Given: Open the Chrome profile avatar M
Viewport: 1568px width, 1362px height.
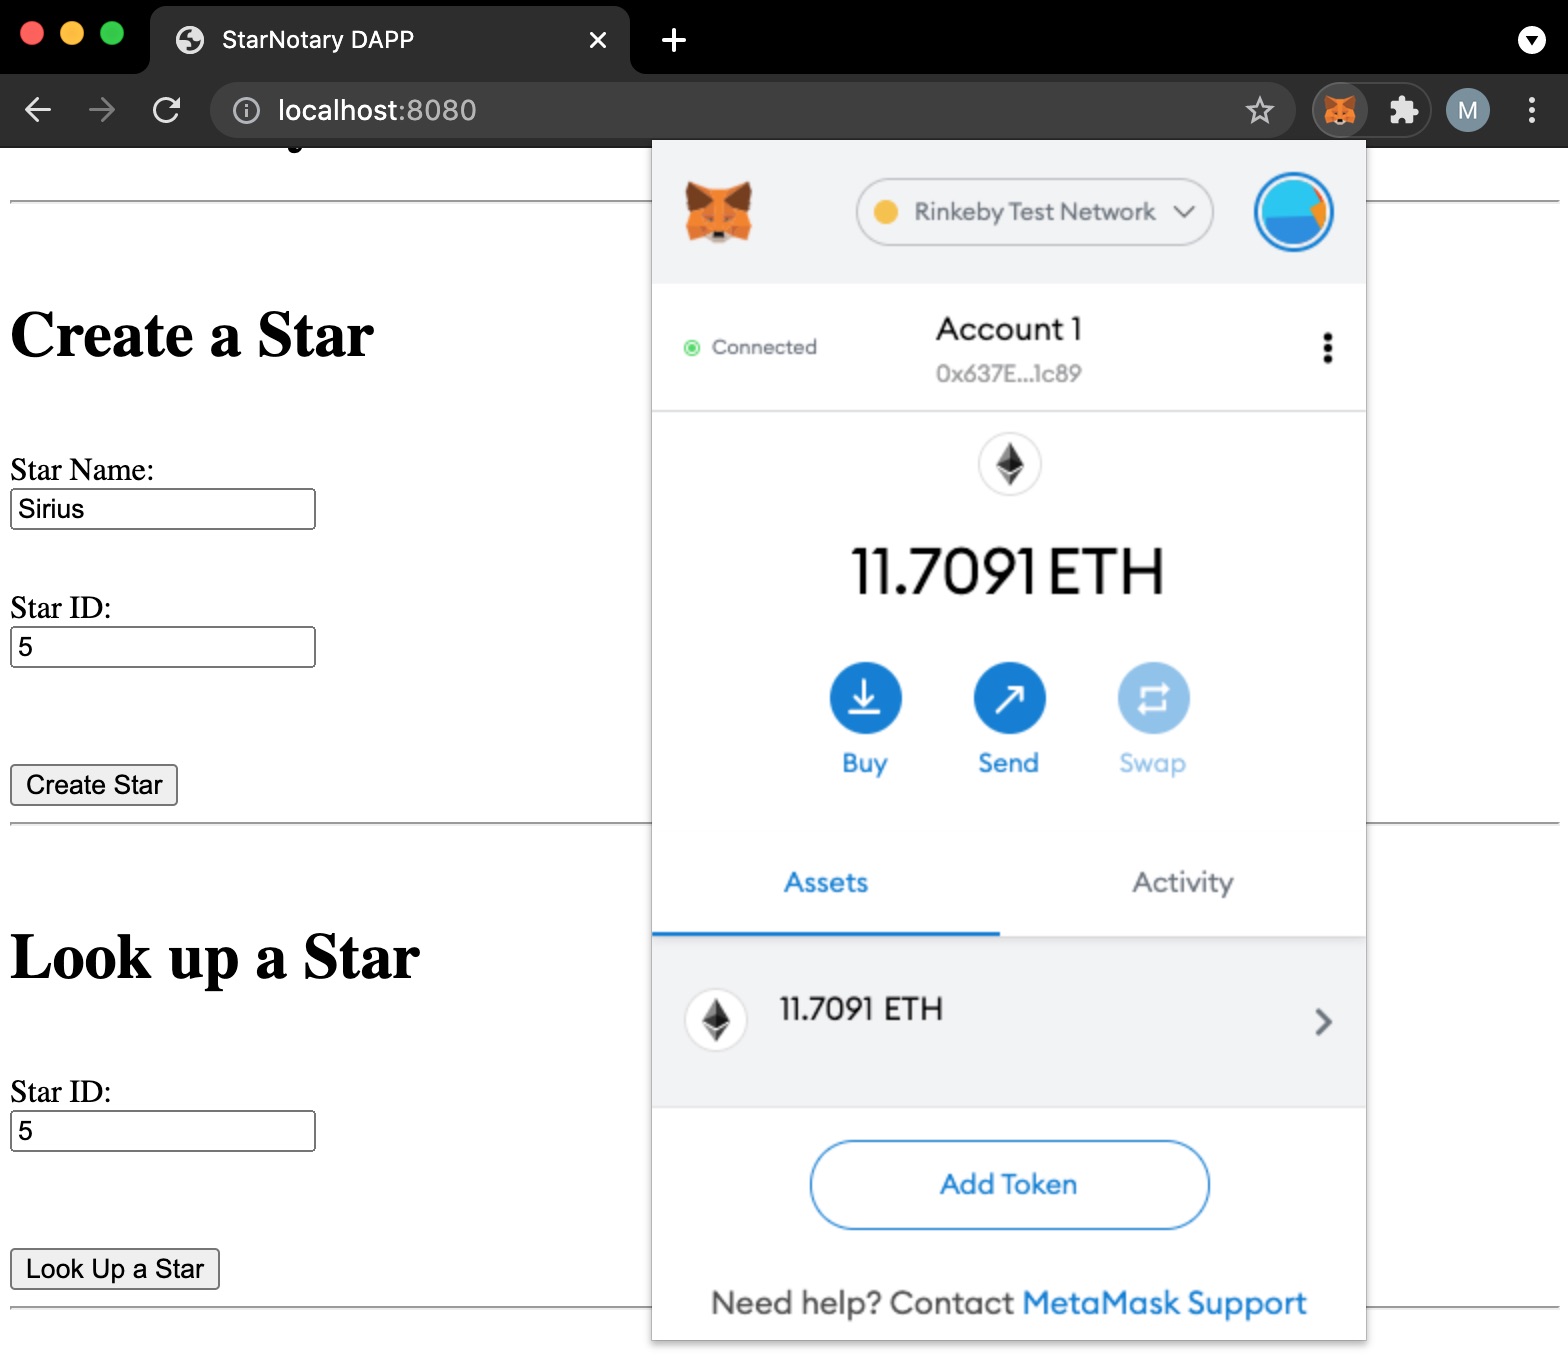Looking at the screenshot, I should (1468, 110).
